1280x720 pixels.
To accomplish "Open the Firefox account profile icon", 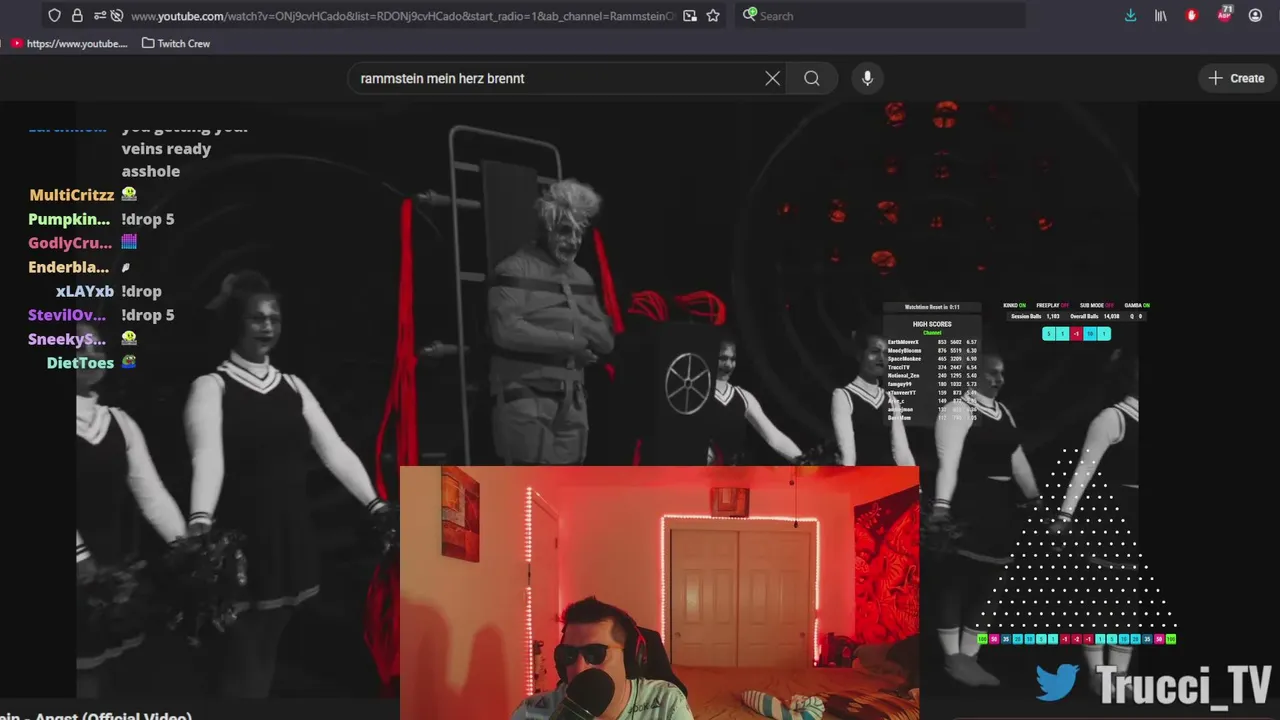I will tap(1255, 16).
